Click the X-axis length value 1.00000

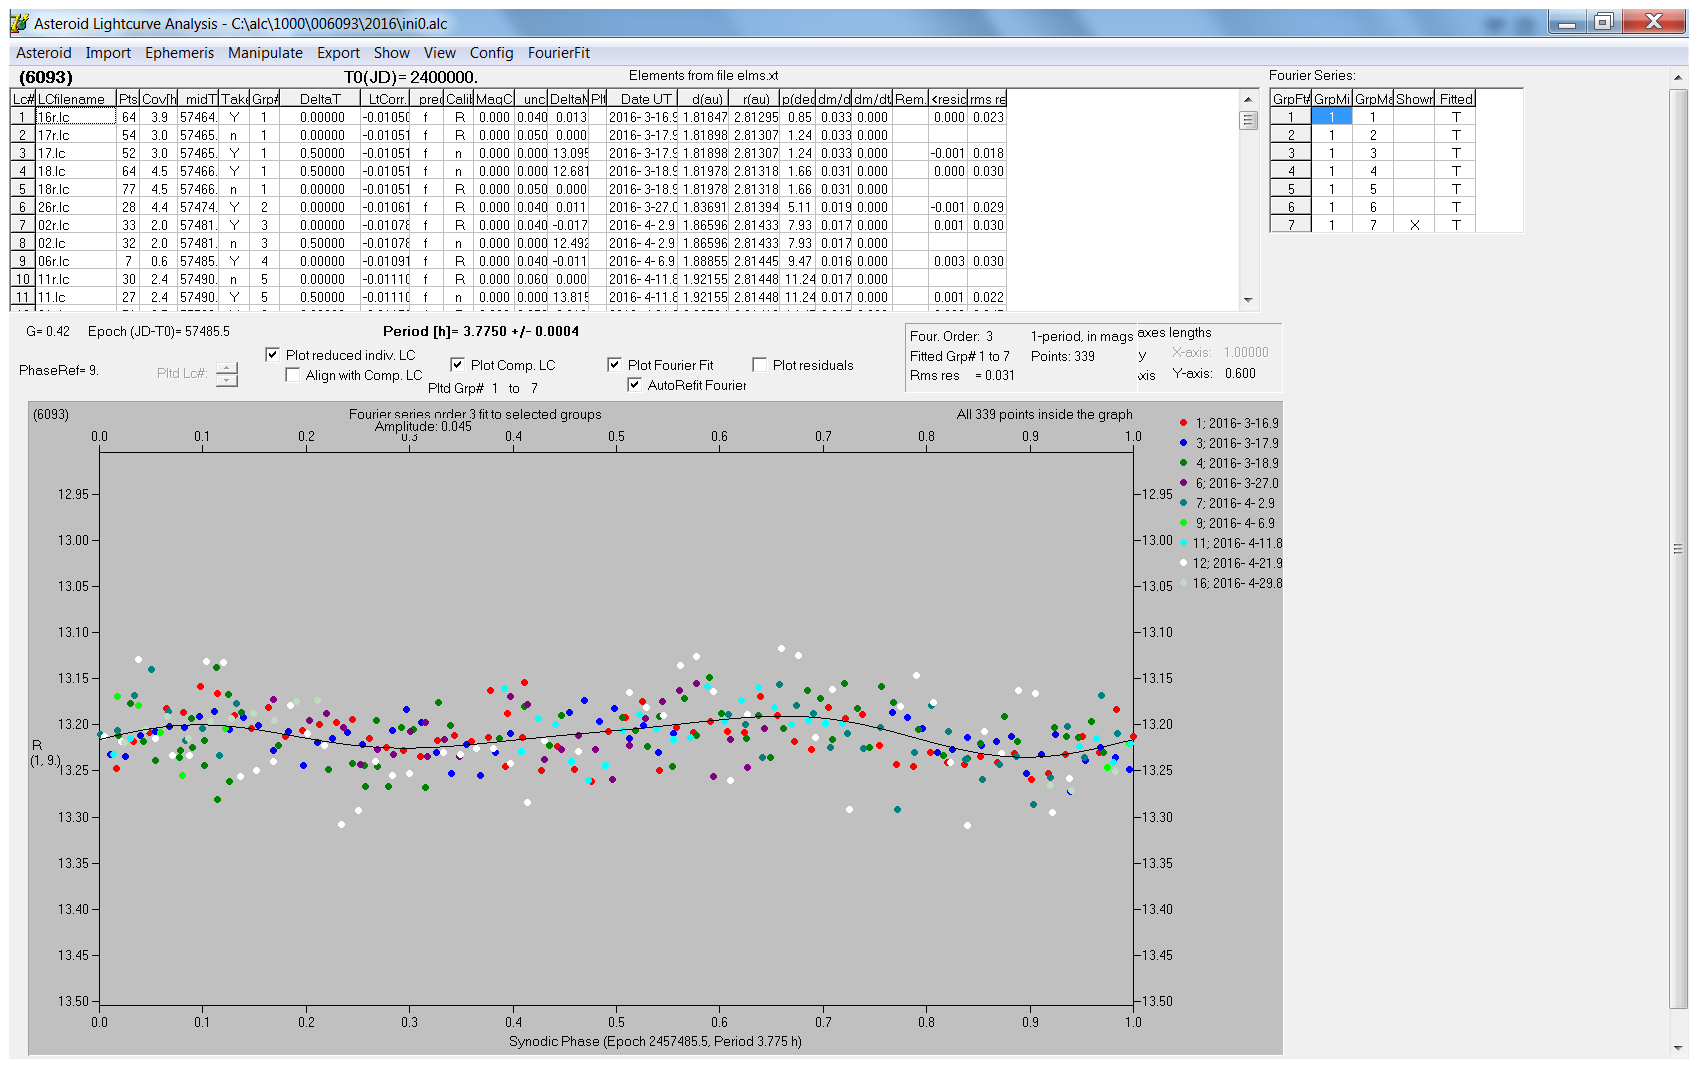1246,352
